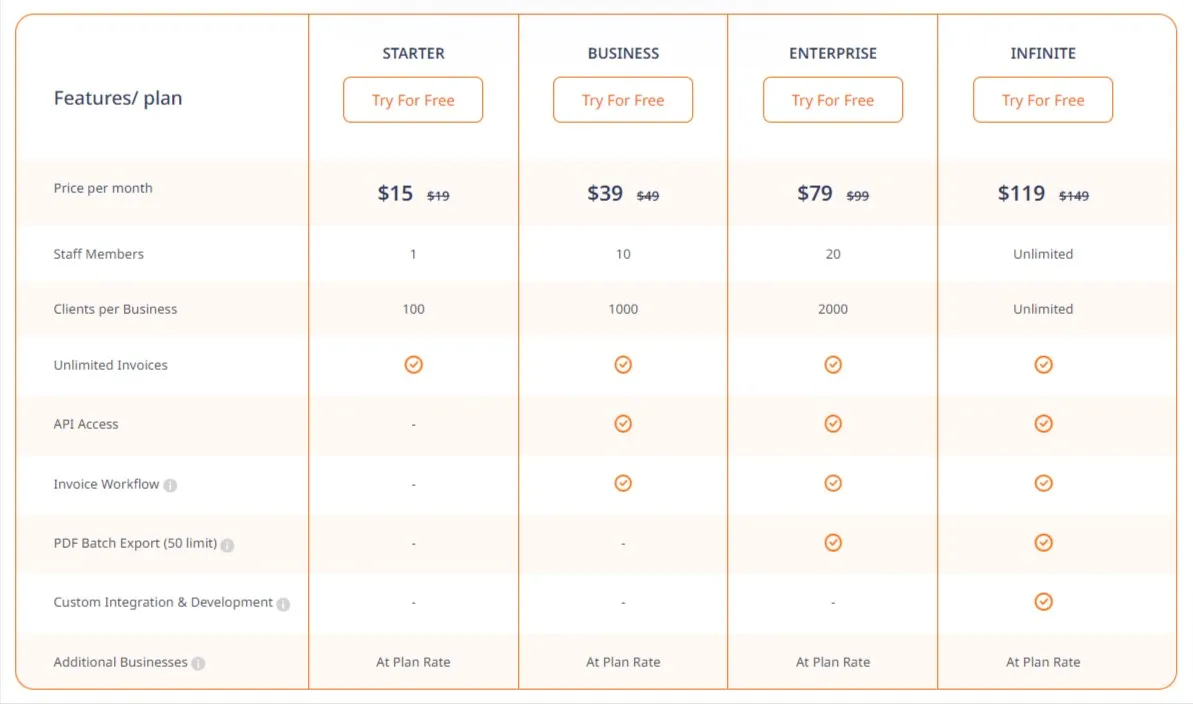
Task: Open info icon next to Invoice Workflow
Action: coord(170,486)
